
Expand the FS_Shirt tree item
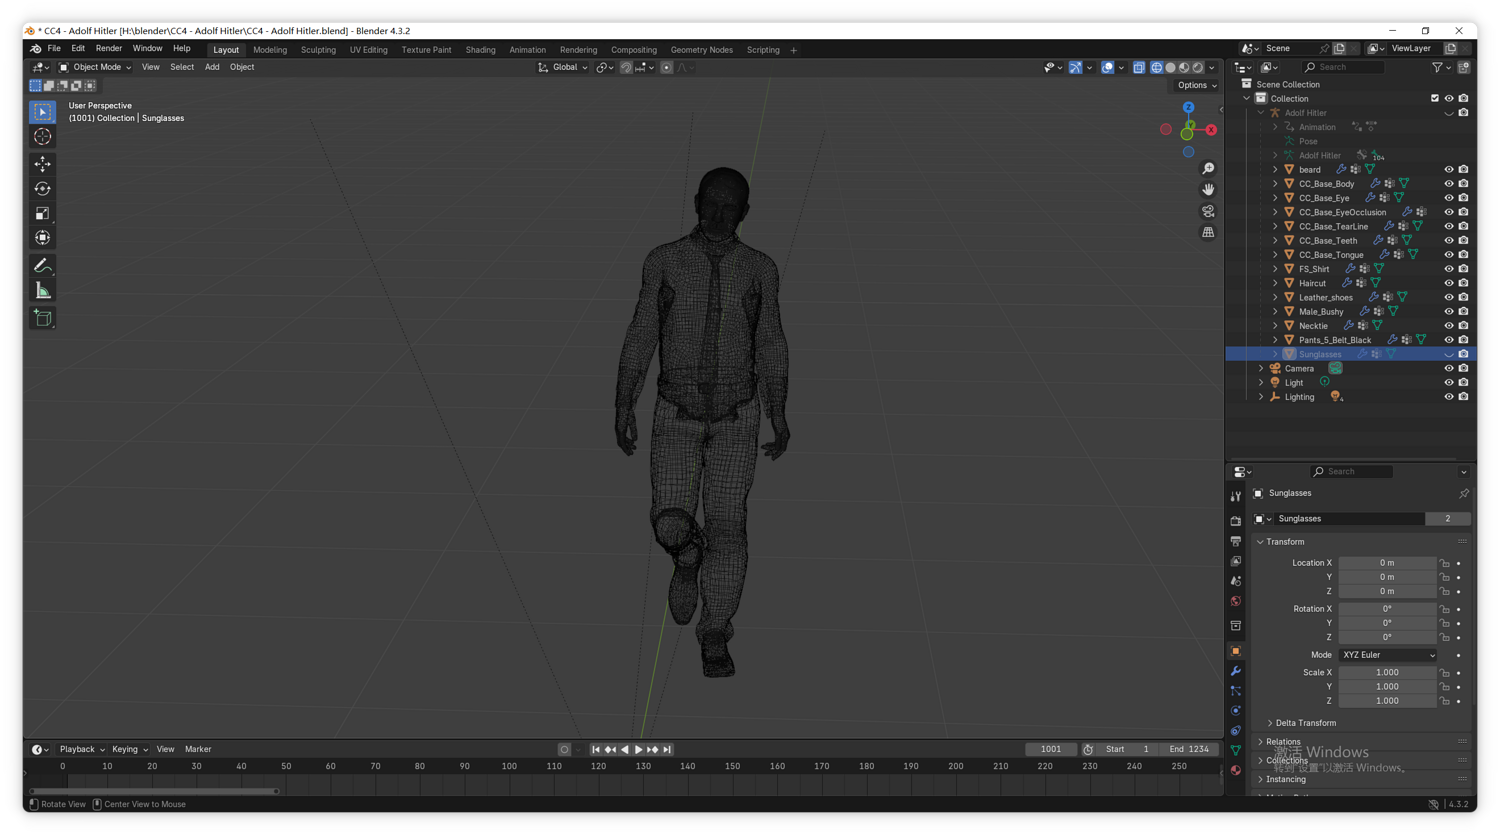pyautogui.click(x=1275, y=269)
